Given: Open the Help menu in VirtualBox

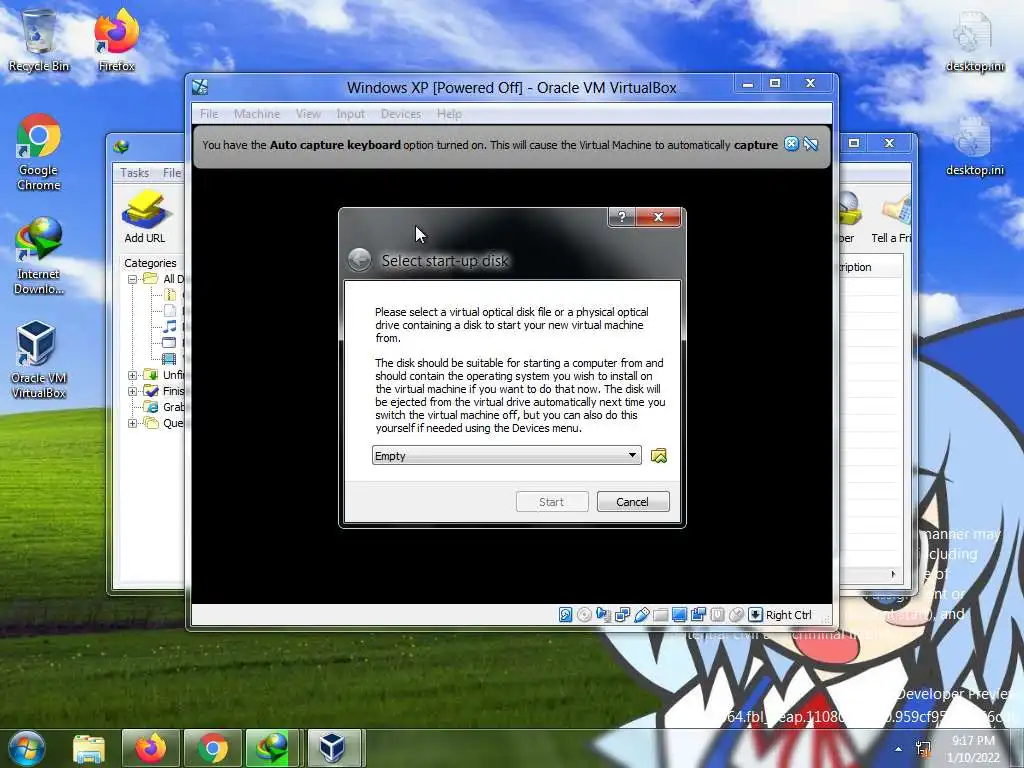Looking at the screenshot, I should (x=449, y=114).
